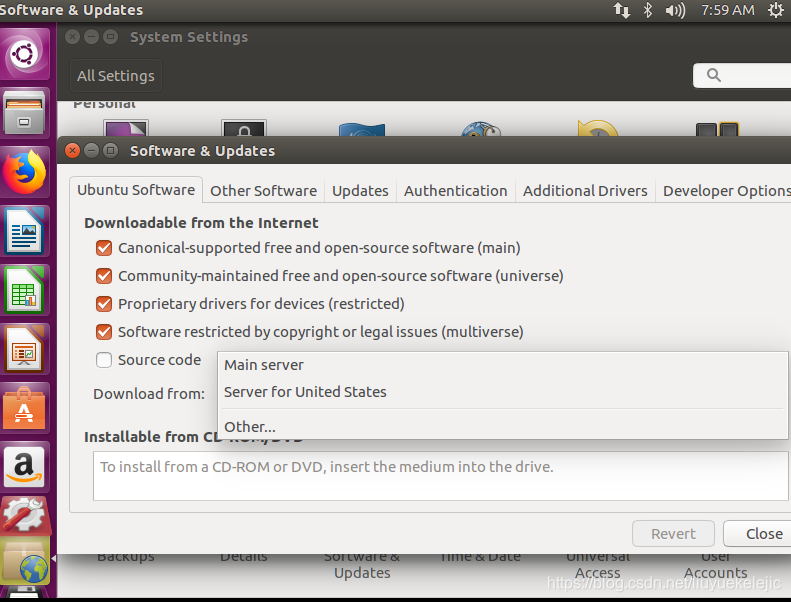Open the Developer Options tab
Viewport: 791px width, 602px height.
[724, 191]
